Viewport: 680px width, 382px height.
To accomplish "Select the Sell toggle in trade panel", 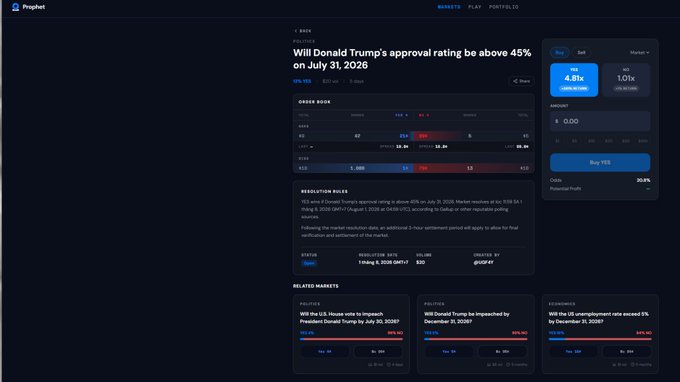I will coord(581,52).
